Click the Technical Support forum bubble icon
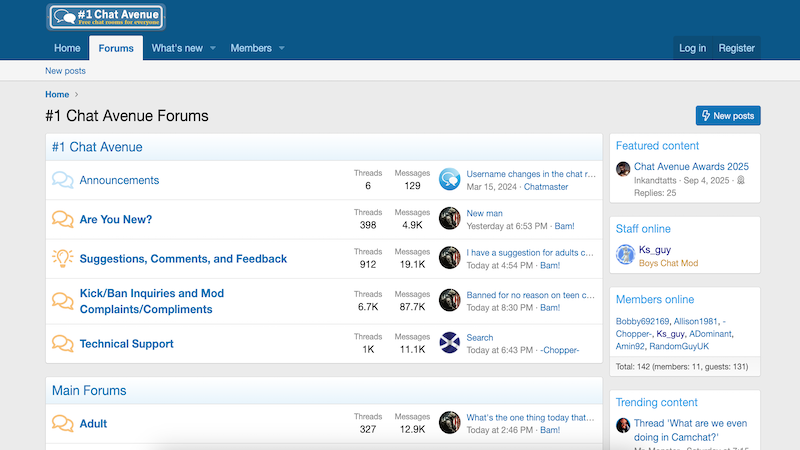This screenshot has width=800, height=450. pyautogui.click(x=62, y=343)
